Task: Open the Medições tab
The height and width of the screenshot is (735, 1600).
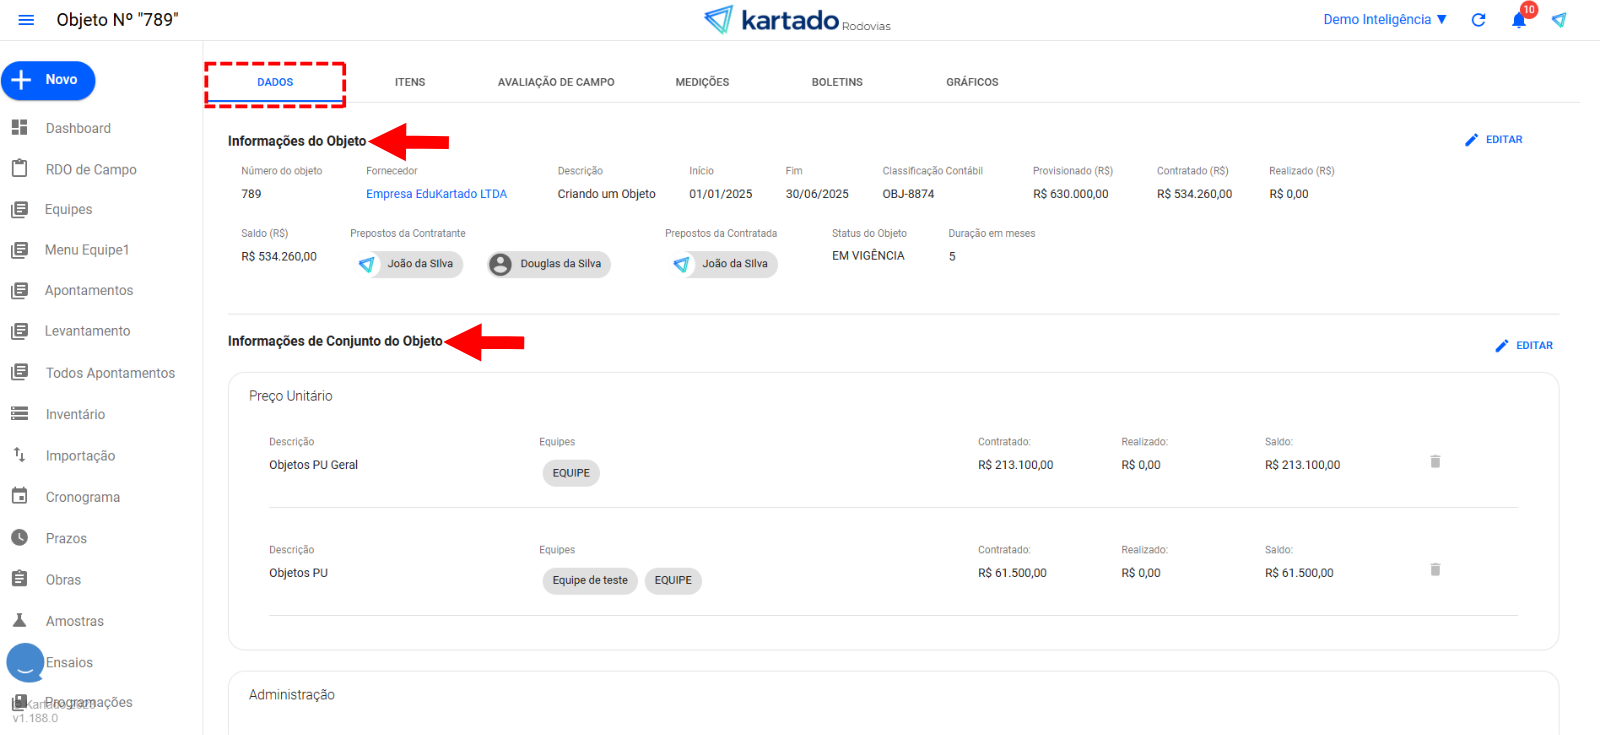Action: click(702, 82)
